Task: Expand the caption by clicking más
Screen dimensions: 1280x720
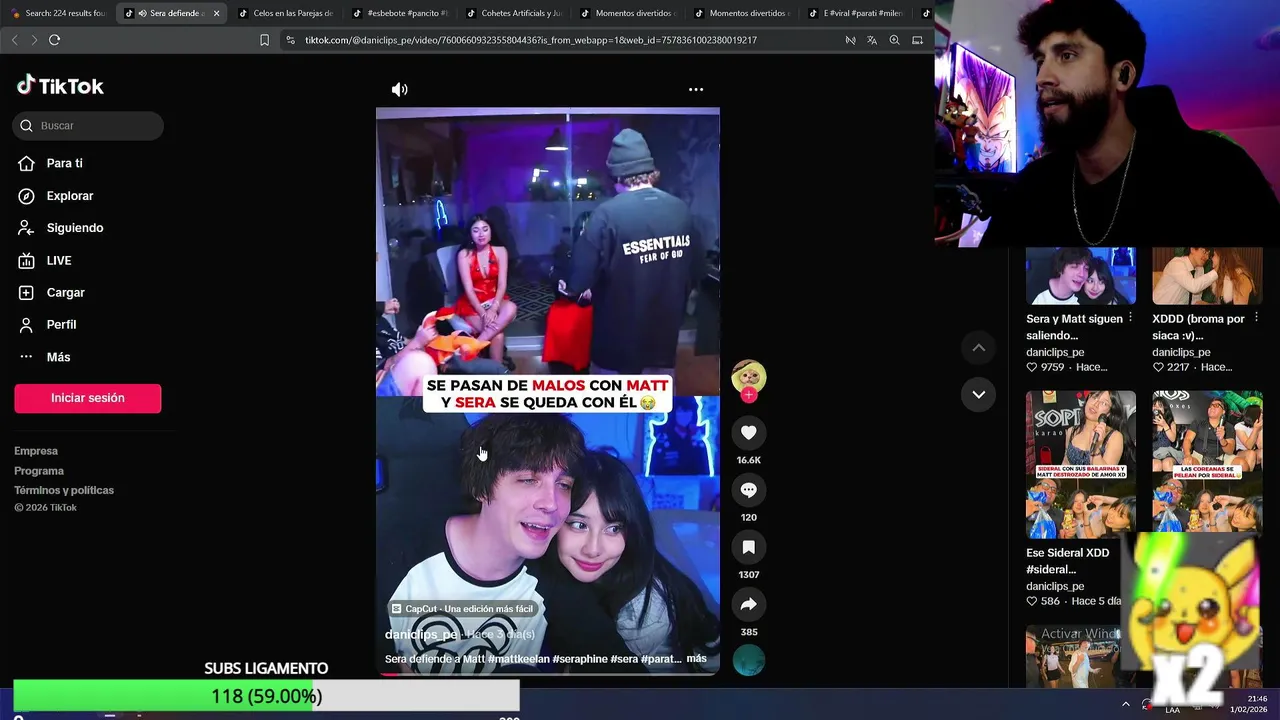Action: (x=696, y=658)
